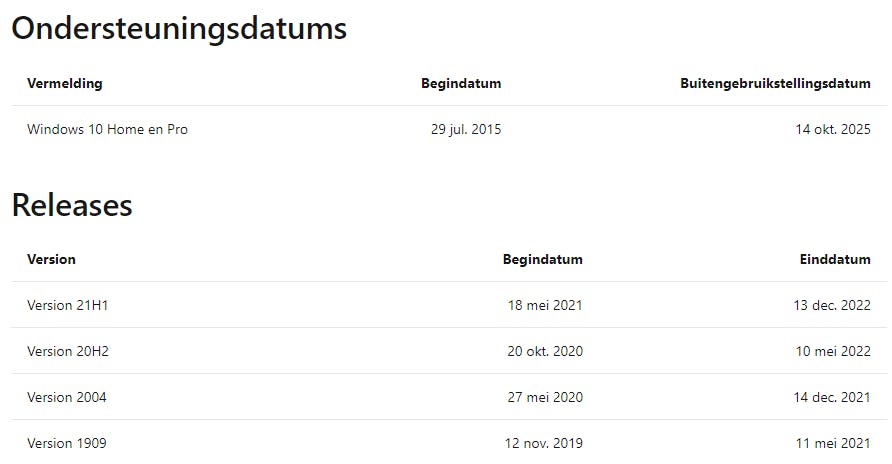
Task: Select the Windows 10 Home en Pro row
Action: pos(107,129)
